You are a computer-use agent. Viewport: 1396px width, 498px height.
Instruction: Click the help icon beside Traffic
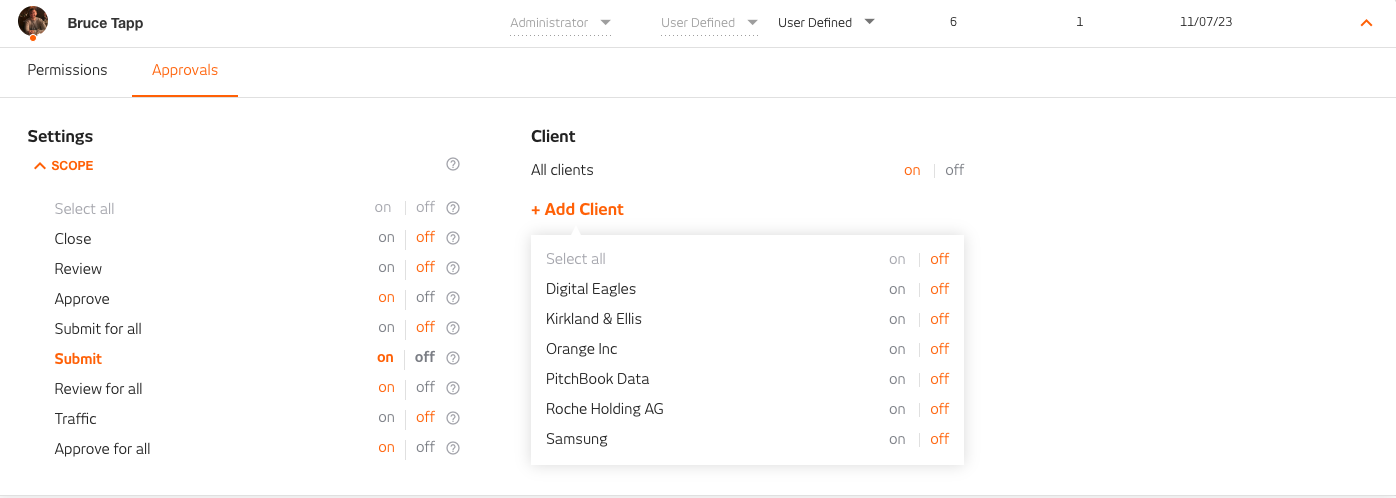[453, 418]
